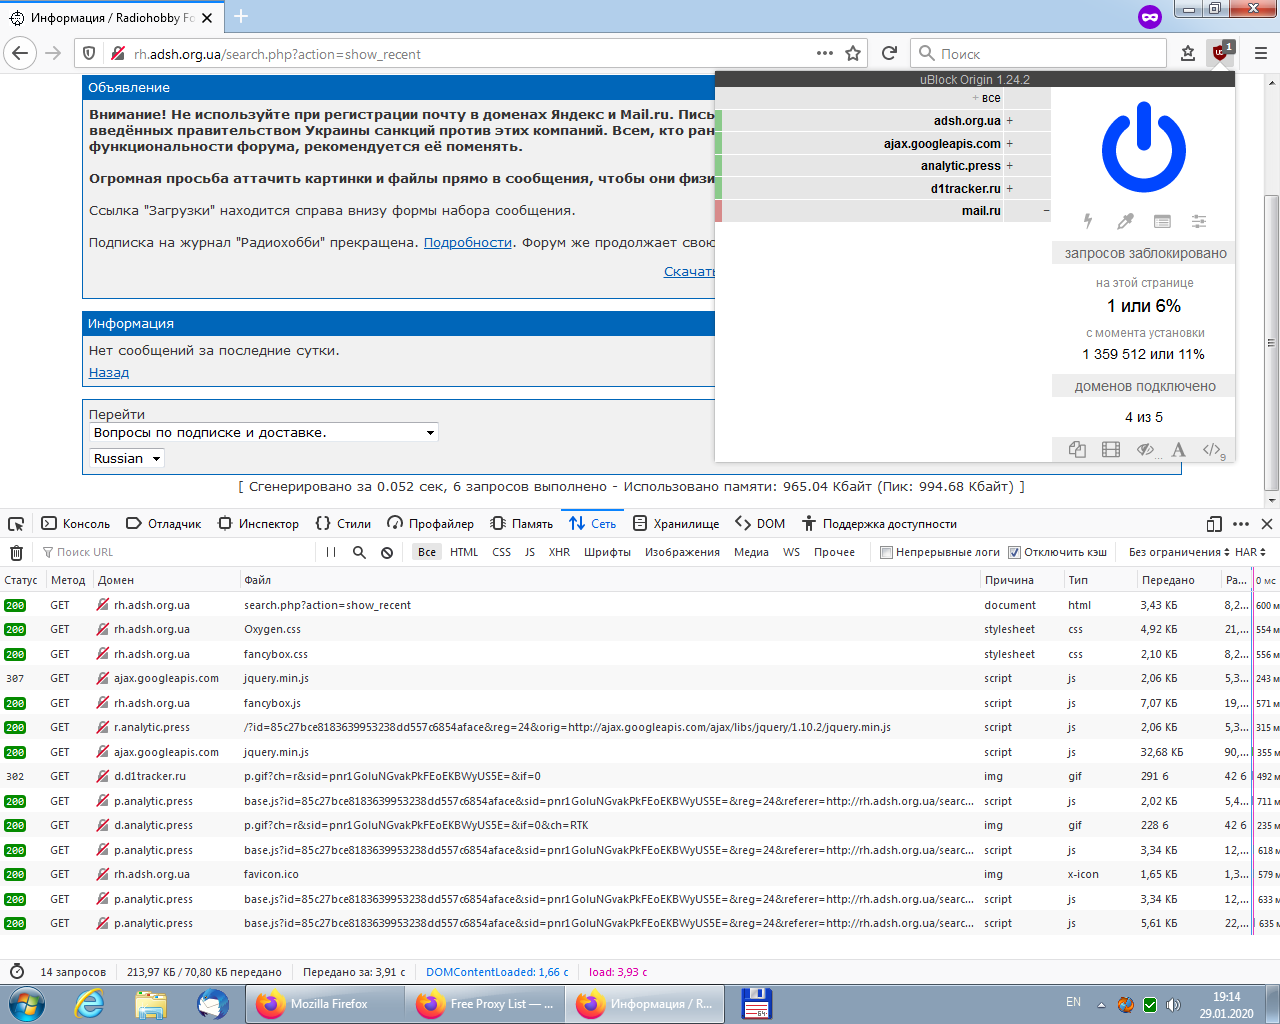Activate the element picker in DevTools
The height and width of the screenshot is (1024, 1280).
tap(14, 522)
